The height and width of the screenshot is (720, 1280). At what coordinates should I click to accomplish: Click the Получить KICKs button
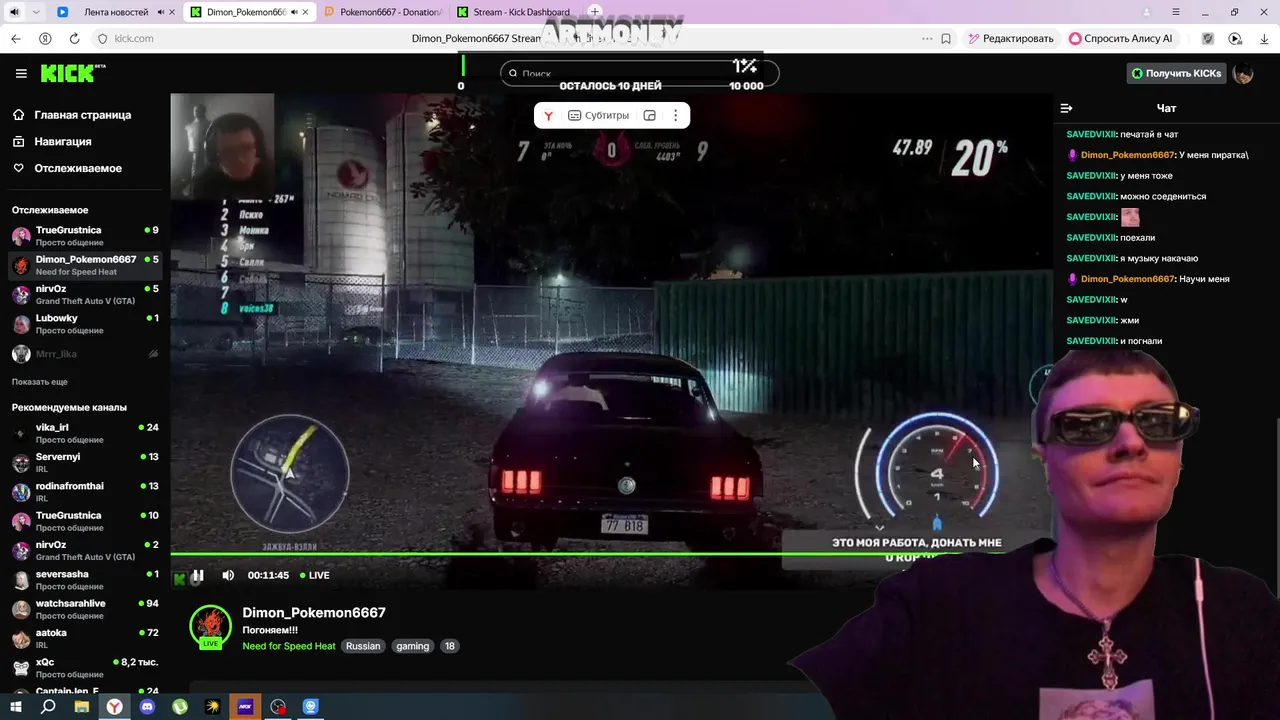pos(1176,73)
